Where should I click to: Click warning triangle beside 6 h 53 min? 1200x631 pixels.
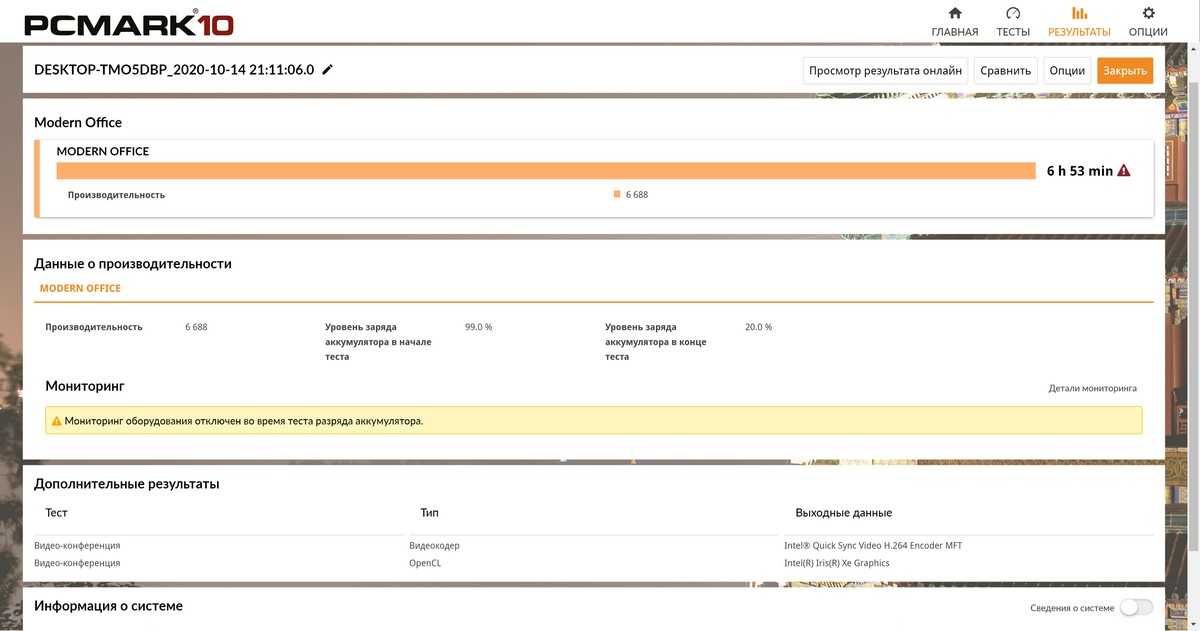click(x=1124, y=171)
